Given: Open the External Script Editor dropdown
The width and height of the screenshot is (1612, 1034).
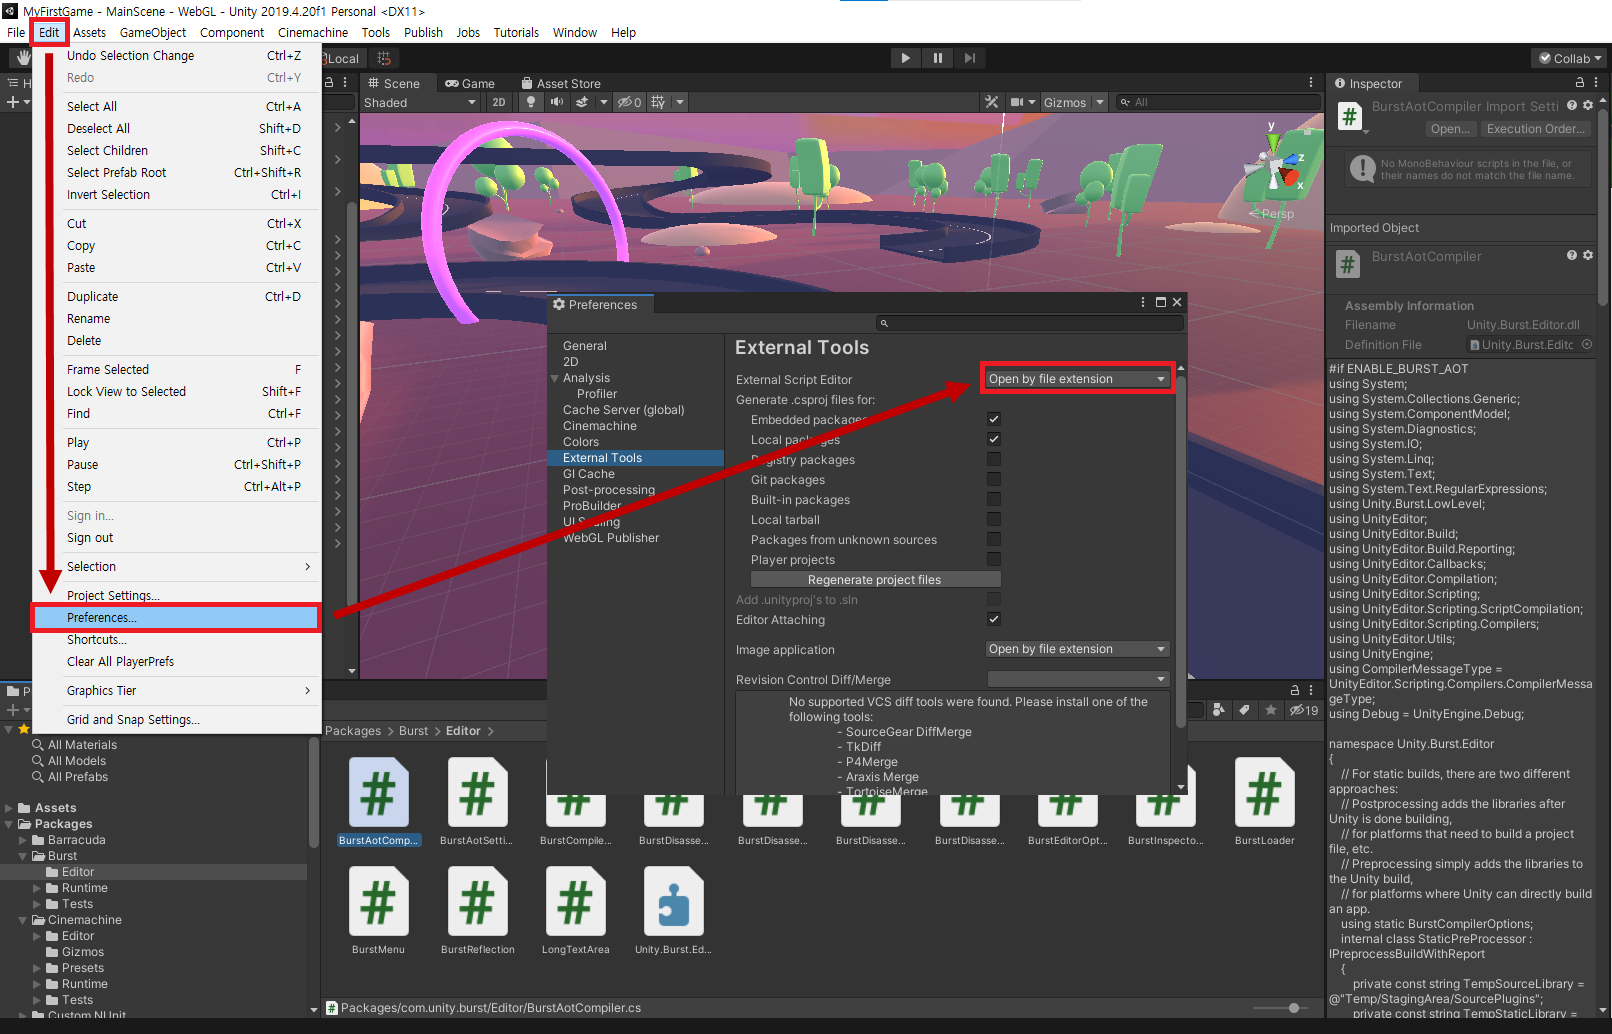Looking at the screenshot, I should 1077,378.
